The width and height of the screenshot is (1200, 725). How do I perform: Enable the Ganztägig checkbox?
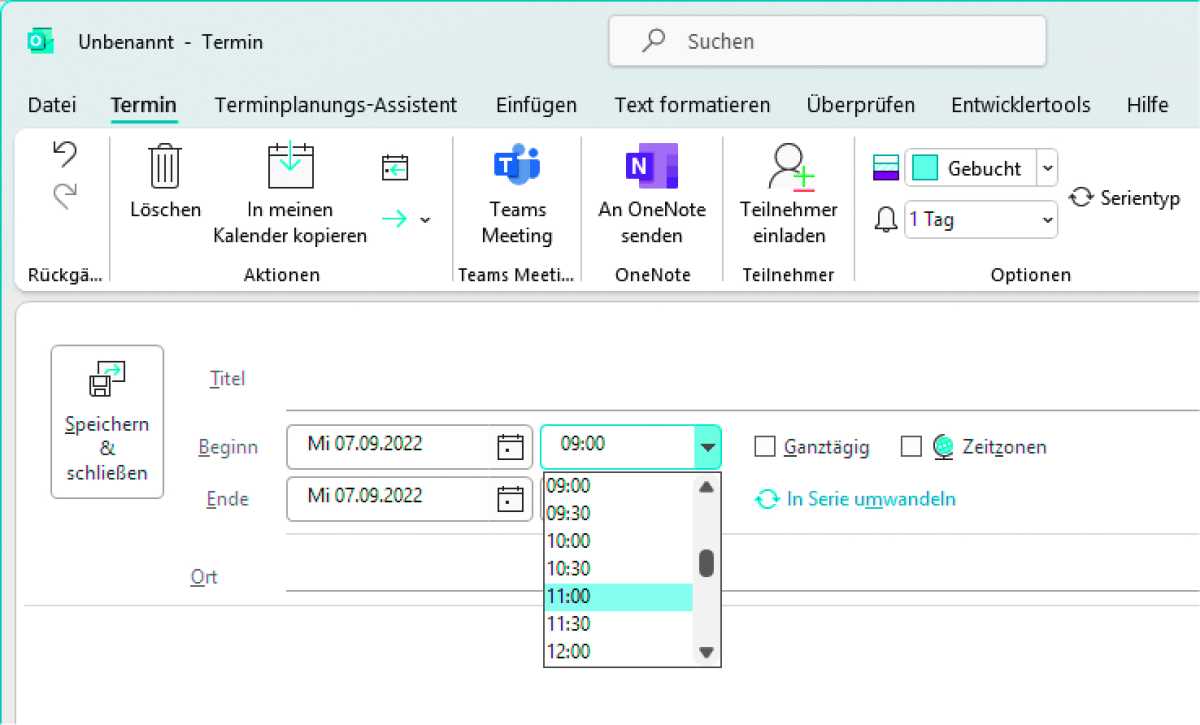765,447
